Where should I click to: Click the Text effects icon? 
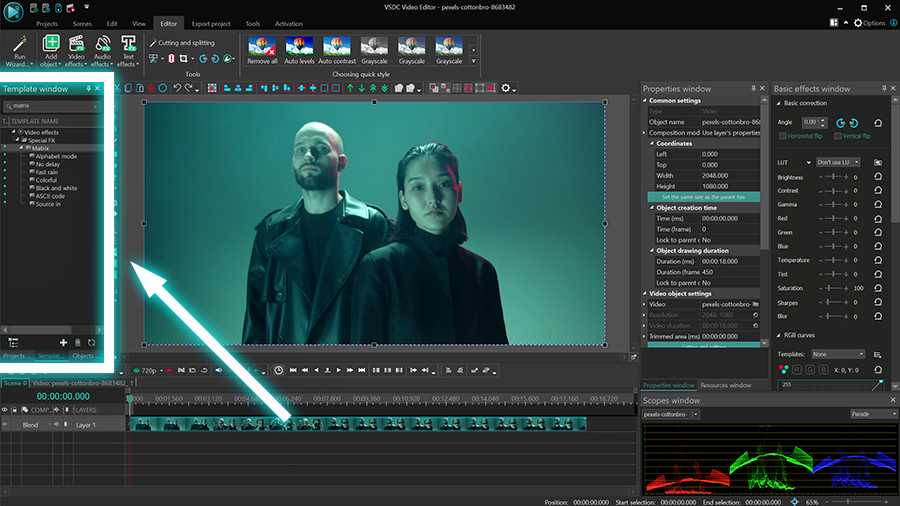(x=128, y=44)
